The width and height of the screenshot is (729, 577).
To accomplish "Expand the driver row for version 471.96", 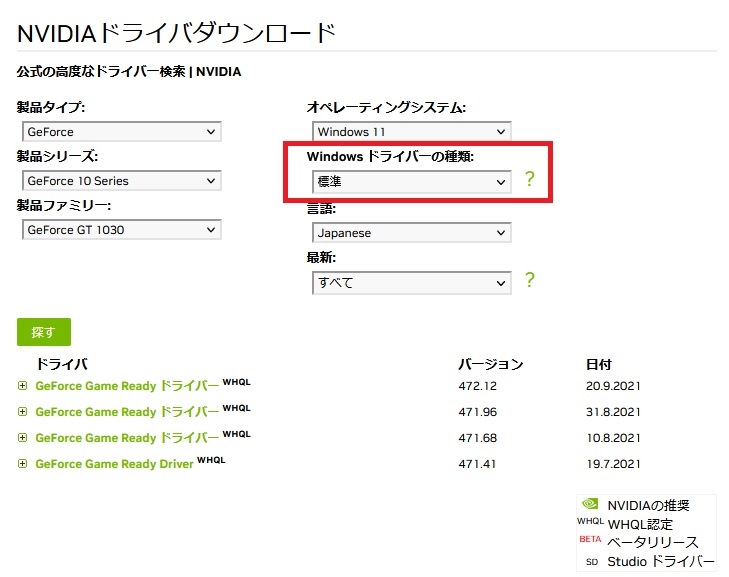I will pos(23,412).
